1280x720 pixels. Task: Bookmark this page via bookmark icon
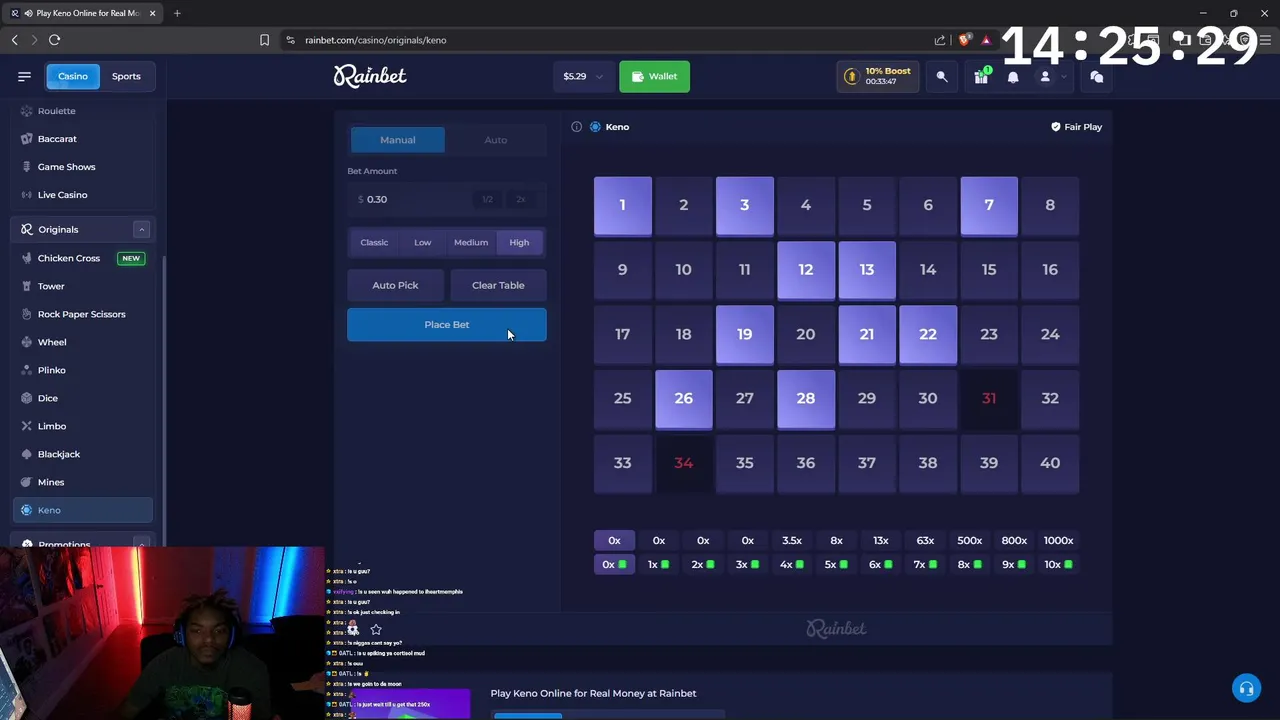tap(264, 40)
